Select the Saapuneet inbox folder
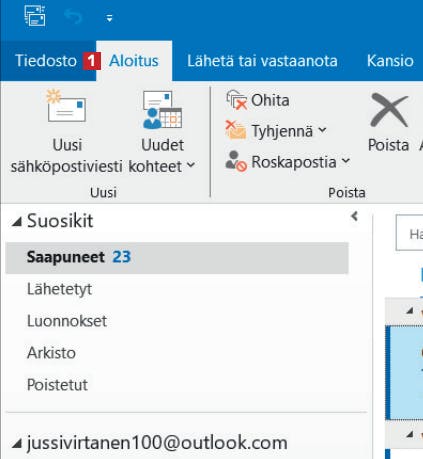This screenshot has height=459, width=423. coord(177,258)
